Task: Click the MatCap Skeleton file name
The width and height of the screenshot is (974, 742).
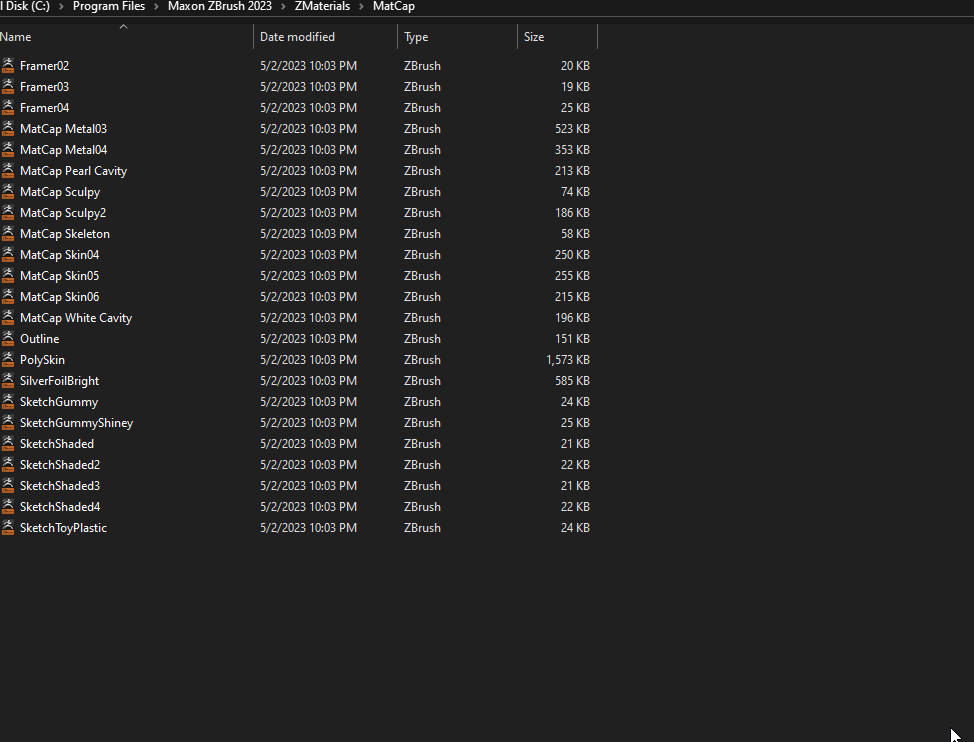Action: tap(65, 233)
